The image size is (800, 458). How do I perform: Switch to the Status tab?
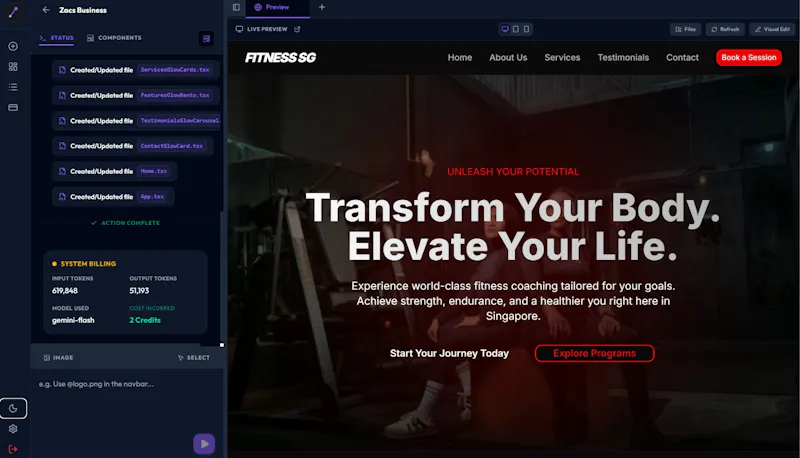(57, 38)
